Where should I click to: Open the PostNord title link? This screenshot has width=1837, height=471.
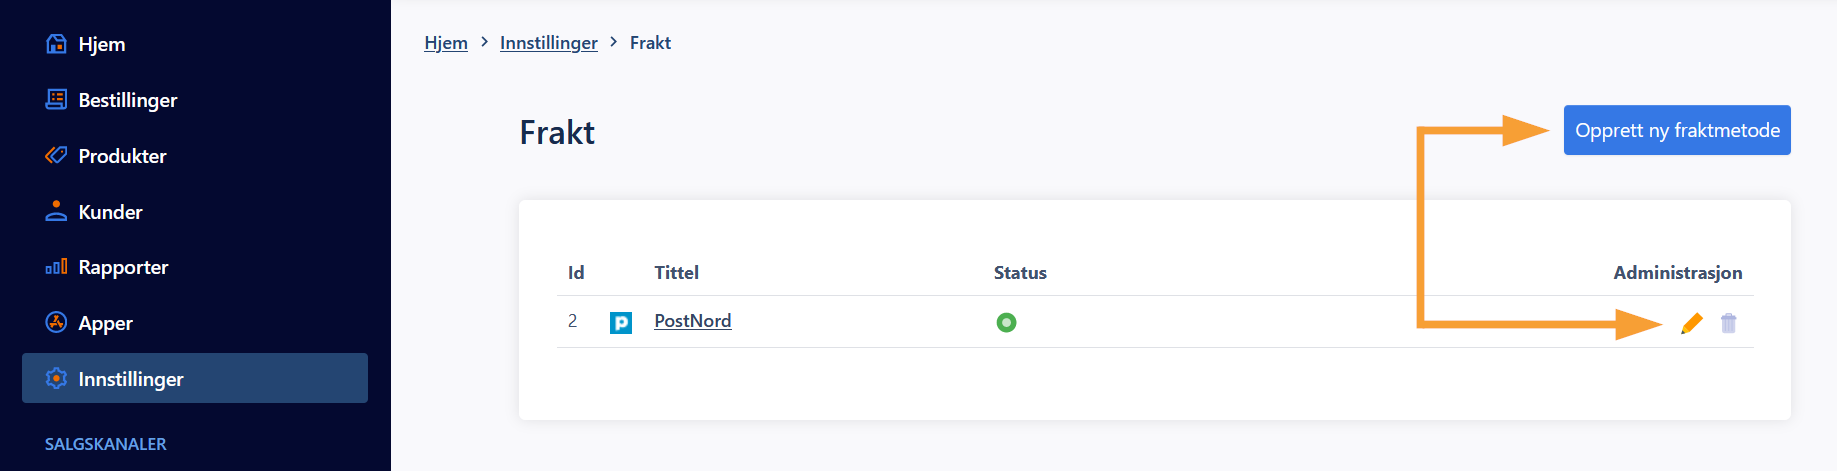(x=693, y=321)
